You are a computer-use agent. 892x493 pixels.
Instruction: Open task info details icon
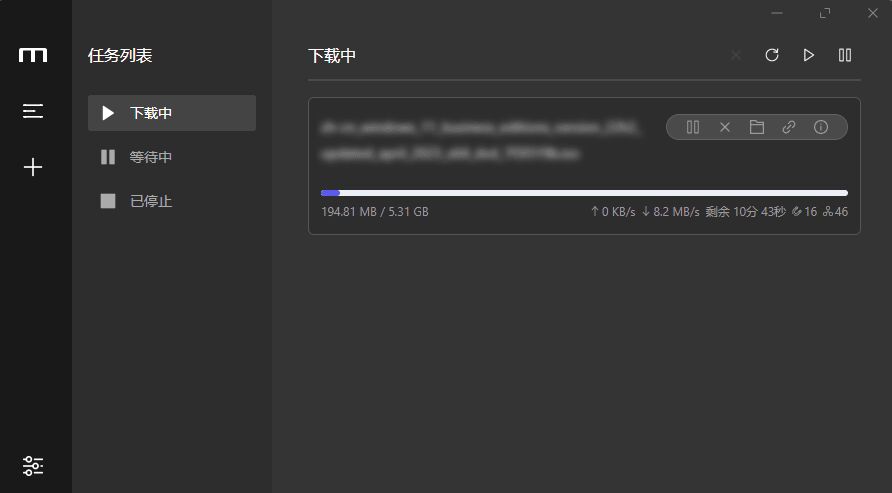[x=820, y=127]
